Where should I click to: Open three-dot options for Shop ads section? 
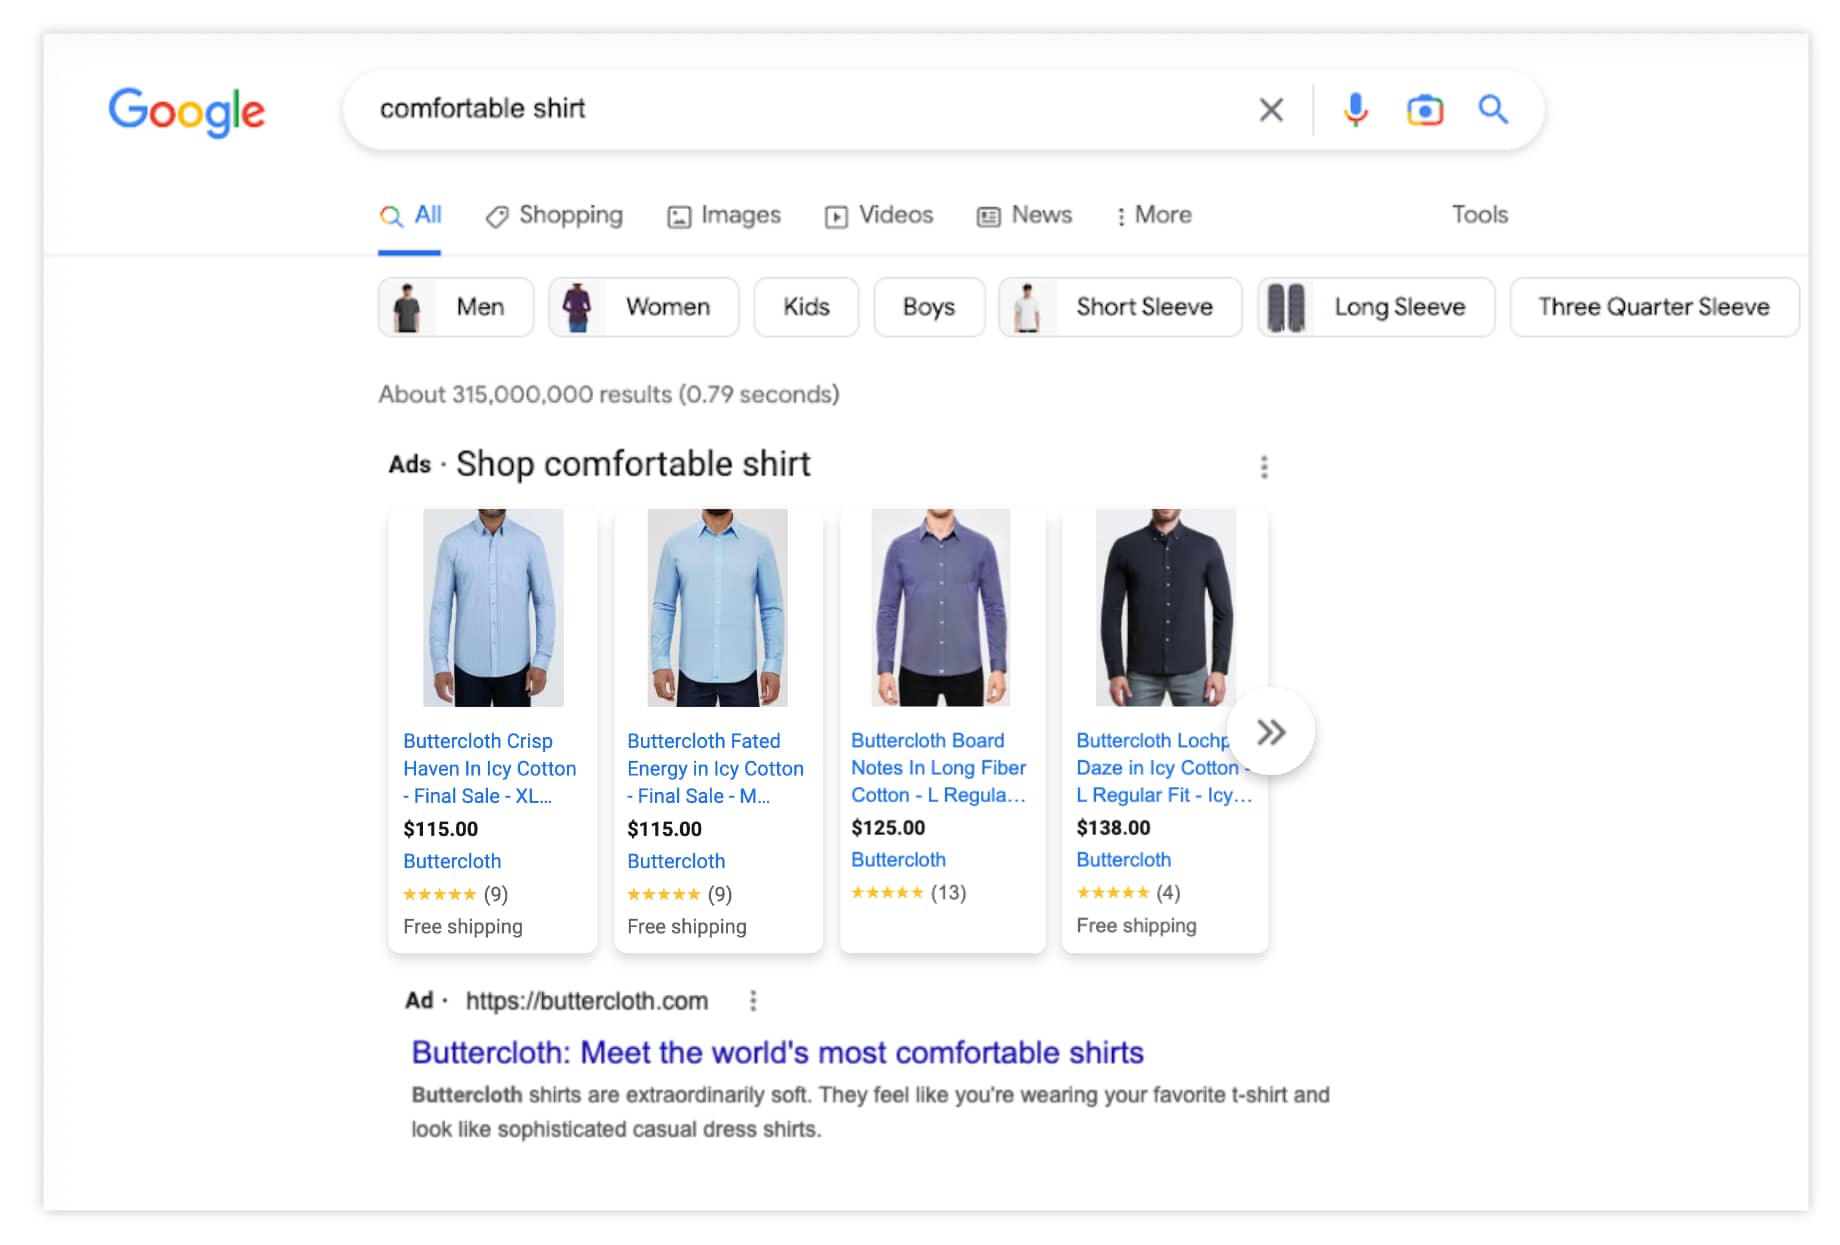[1264, 467]
